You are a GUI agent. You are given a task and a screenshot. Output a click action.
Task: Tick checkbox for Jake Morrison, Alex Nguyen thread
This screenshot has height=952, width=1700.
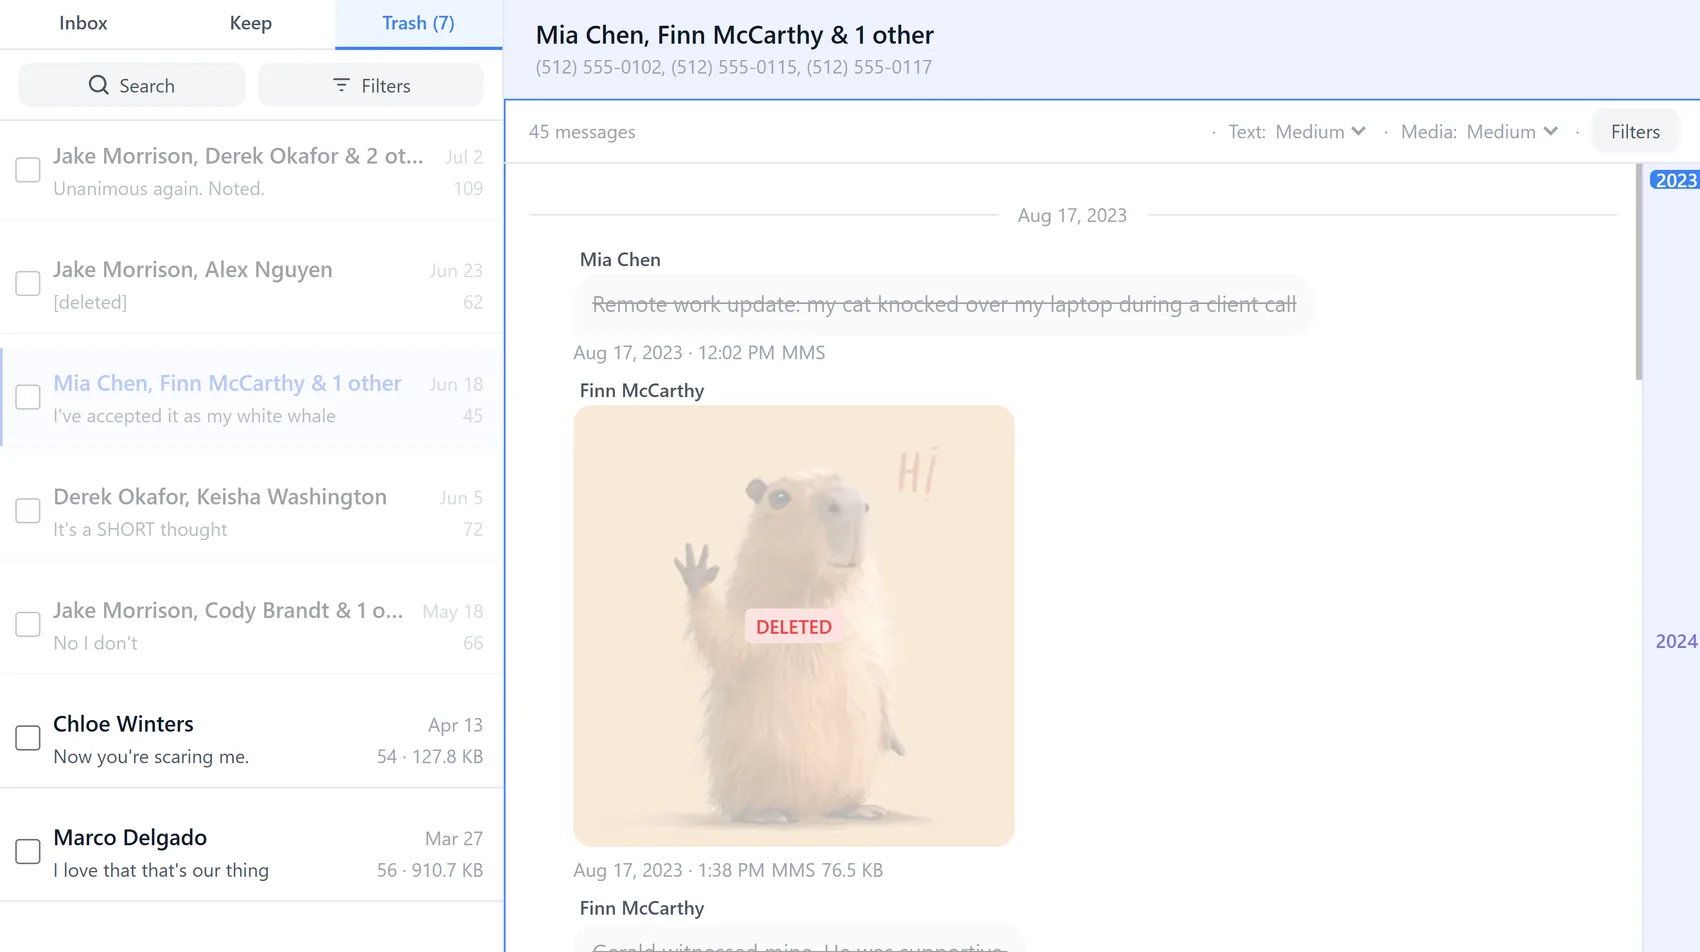click(x=28, y=284)
